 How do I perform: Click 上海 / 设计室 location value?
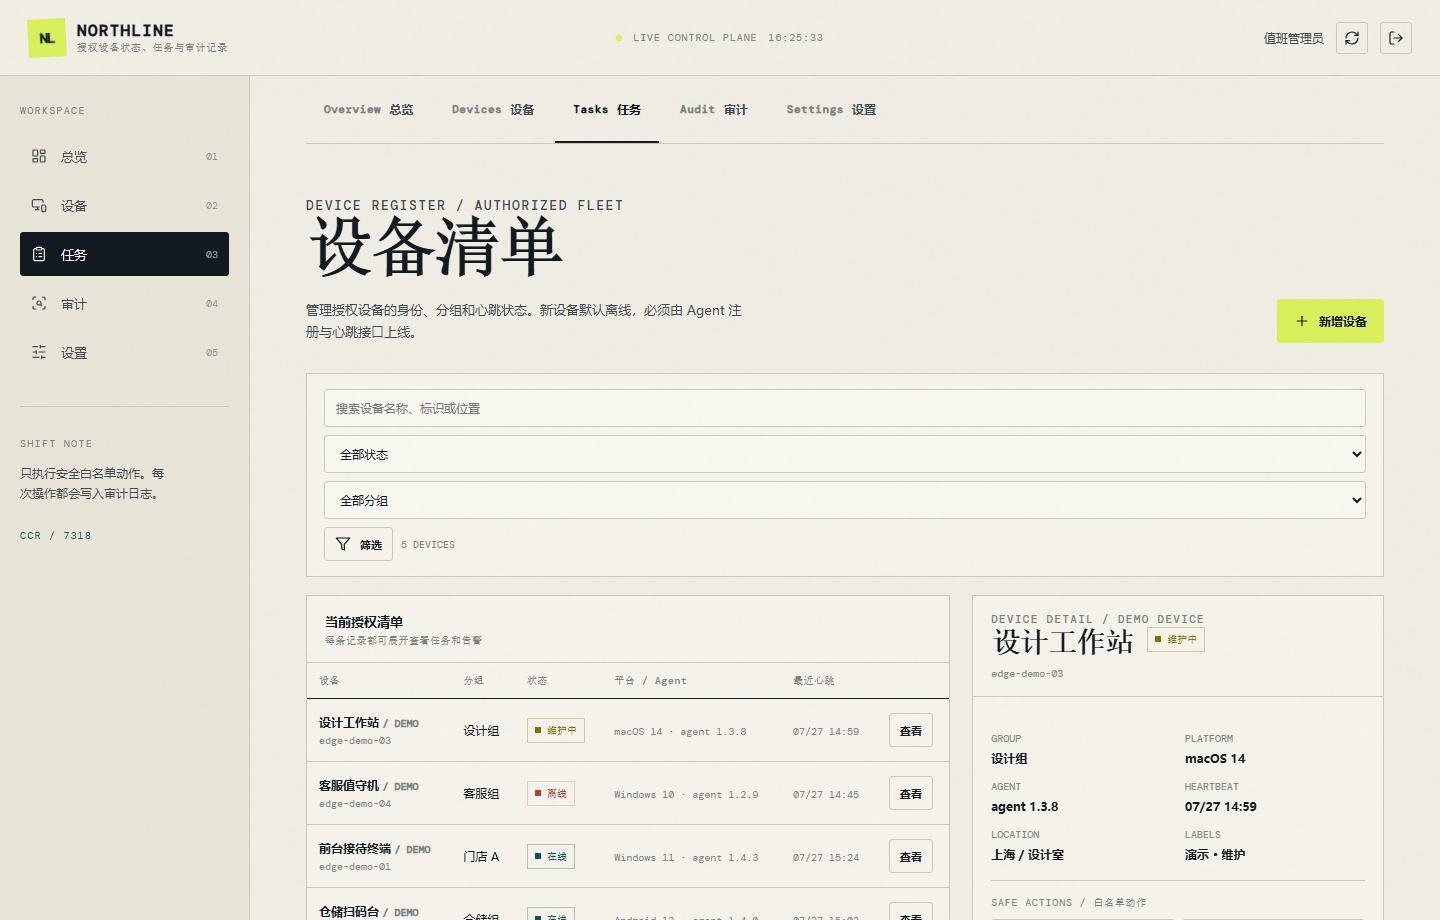pyautogui.click(x=1027, y=854)
